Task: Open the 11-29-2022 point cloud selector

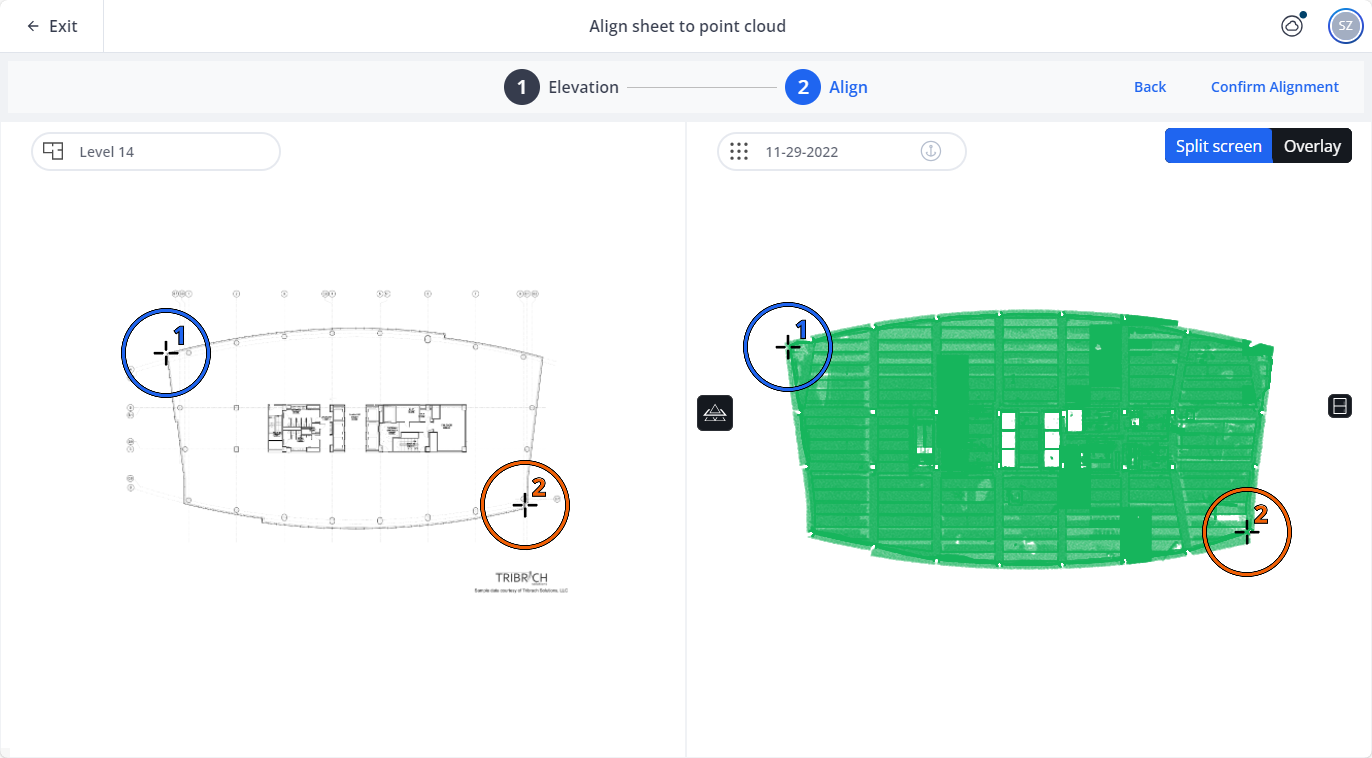Action: tap(840, 152)
